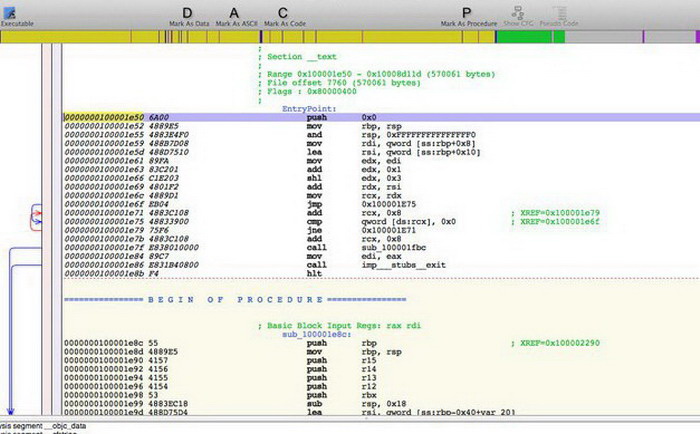Open the Show CFG view
Image resolution: width=700 pixels, height=434 pixels.
click(x=517, y=13)
